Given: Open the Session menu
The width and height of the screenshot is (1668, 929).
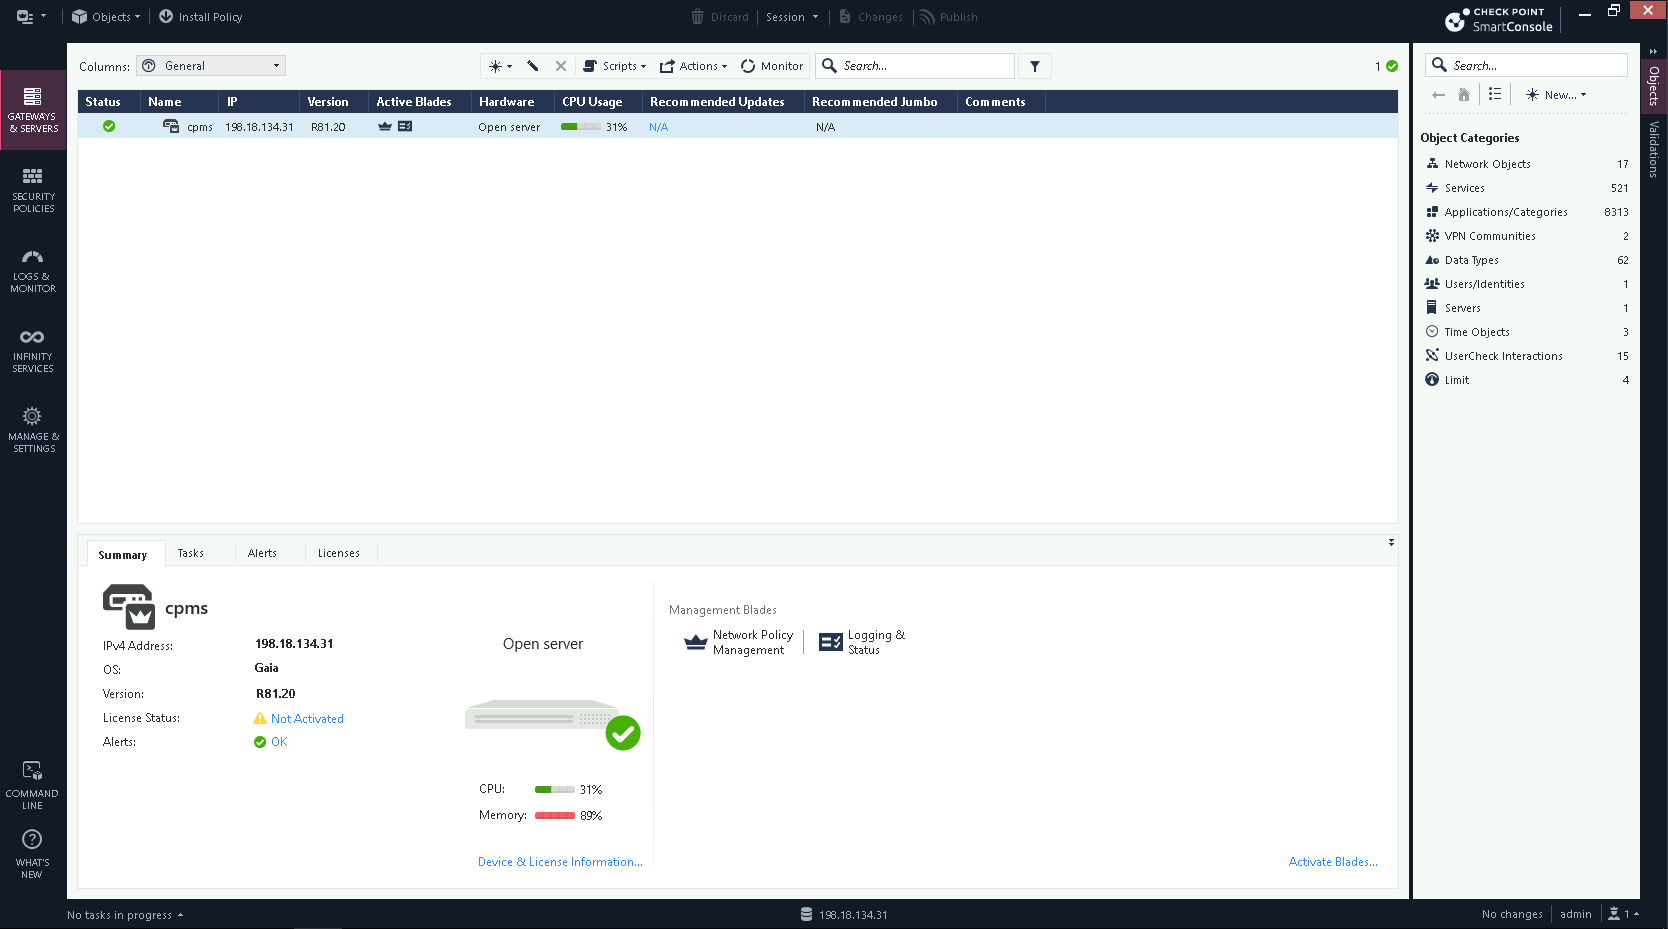Looking at the screenshot, I should coord(791,17).
